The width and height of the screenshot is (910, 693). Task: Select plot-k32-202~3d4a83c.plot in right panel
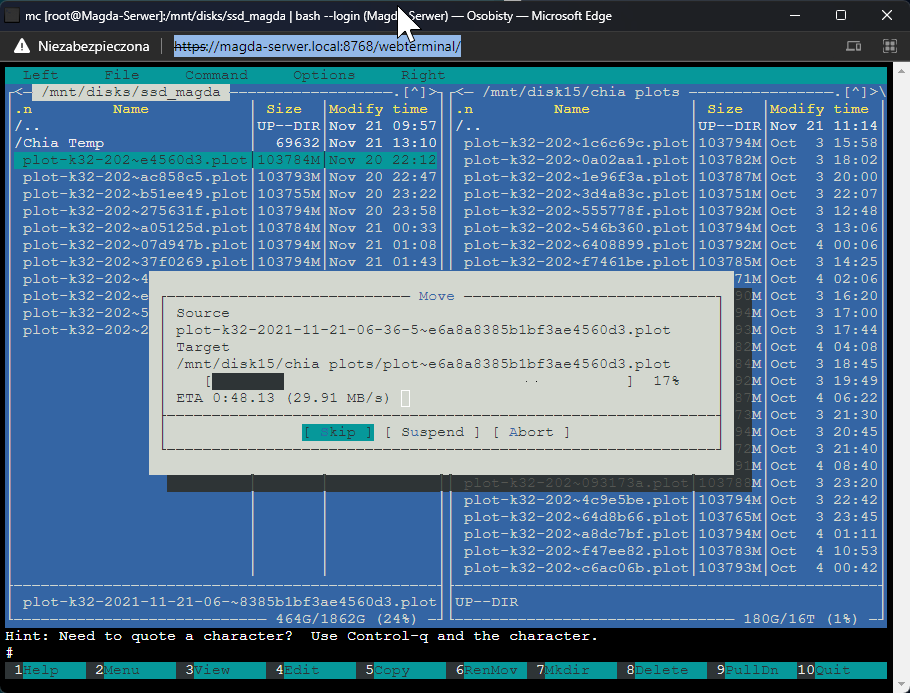[x=666, y=194]
